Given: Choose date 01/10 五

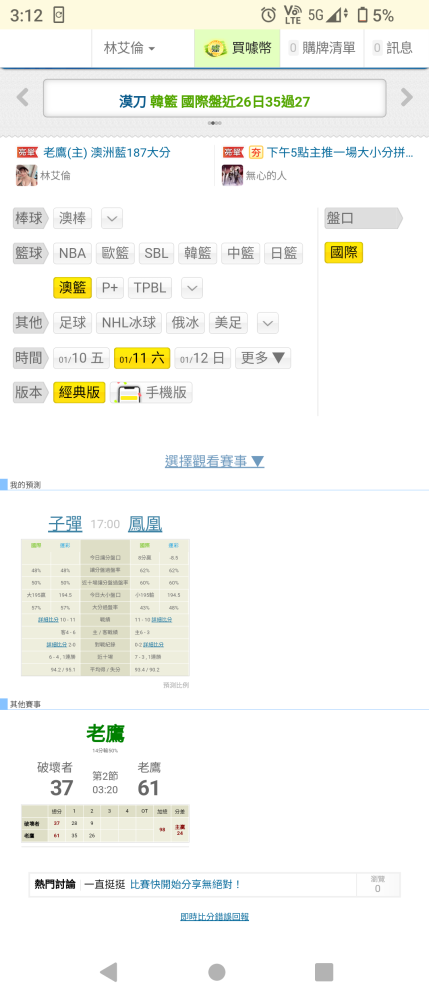Looking at the screenshot, I should [x=82, y=358].
